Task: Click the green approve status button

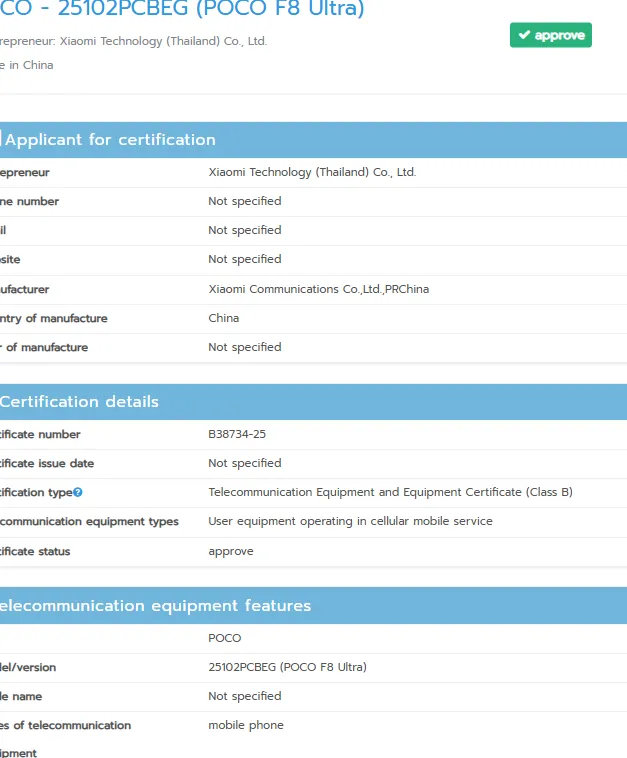Action: click(x=550, y=36)
